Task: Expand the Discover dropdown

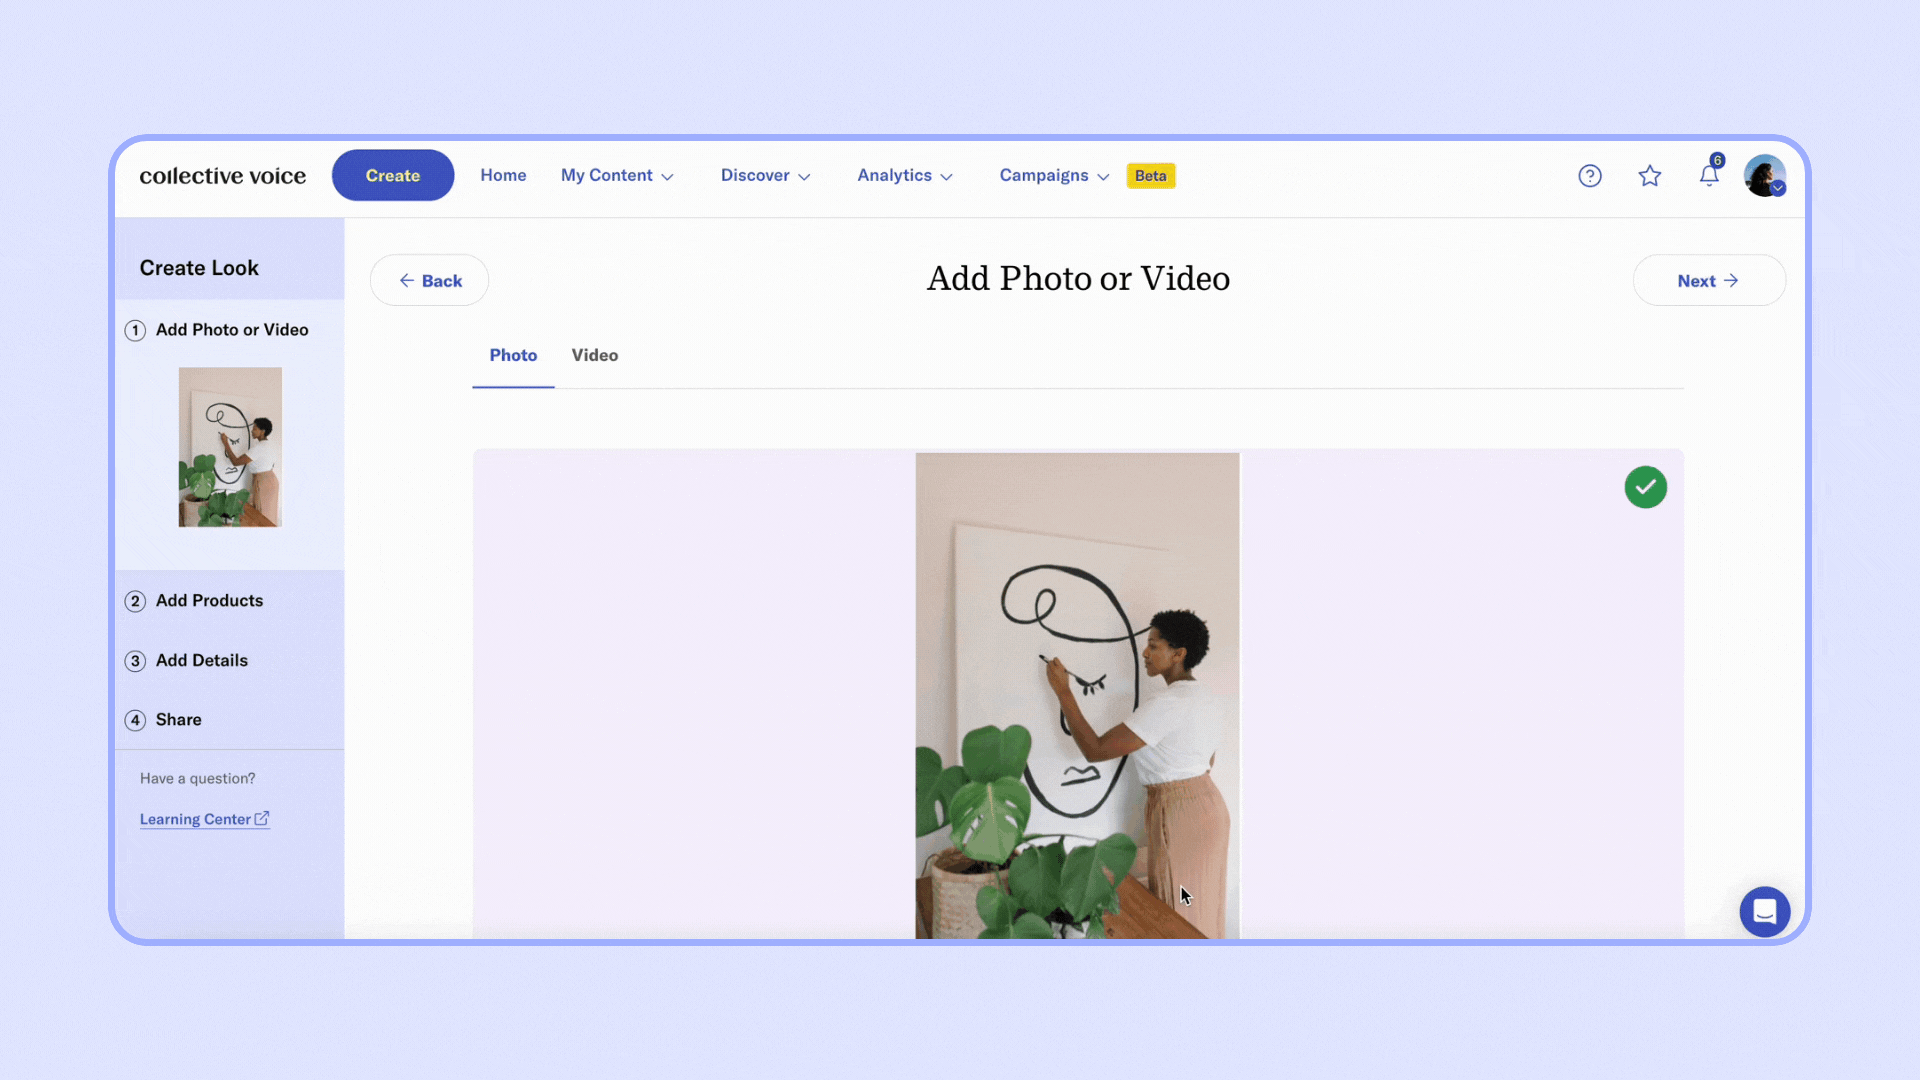Action: tap(766, 175)
